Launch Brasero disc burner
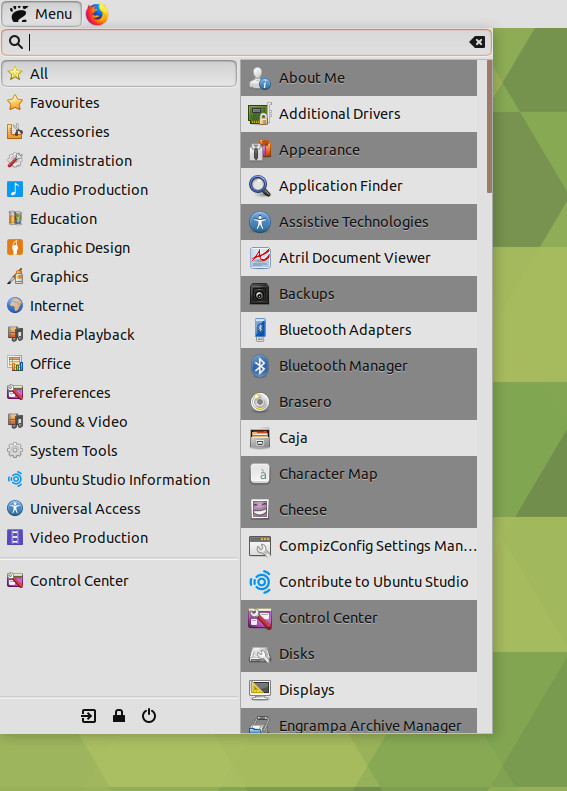 pyautogui.click(x=359, y=402)
